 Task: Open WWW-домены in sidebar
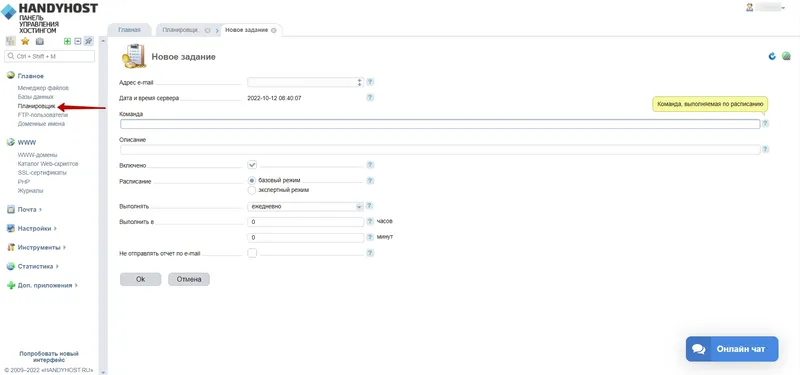pyautogui.click(x=38, y=155)
